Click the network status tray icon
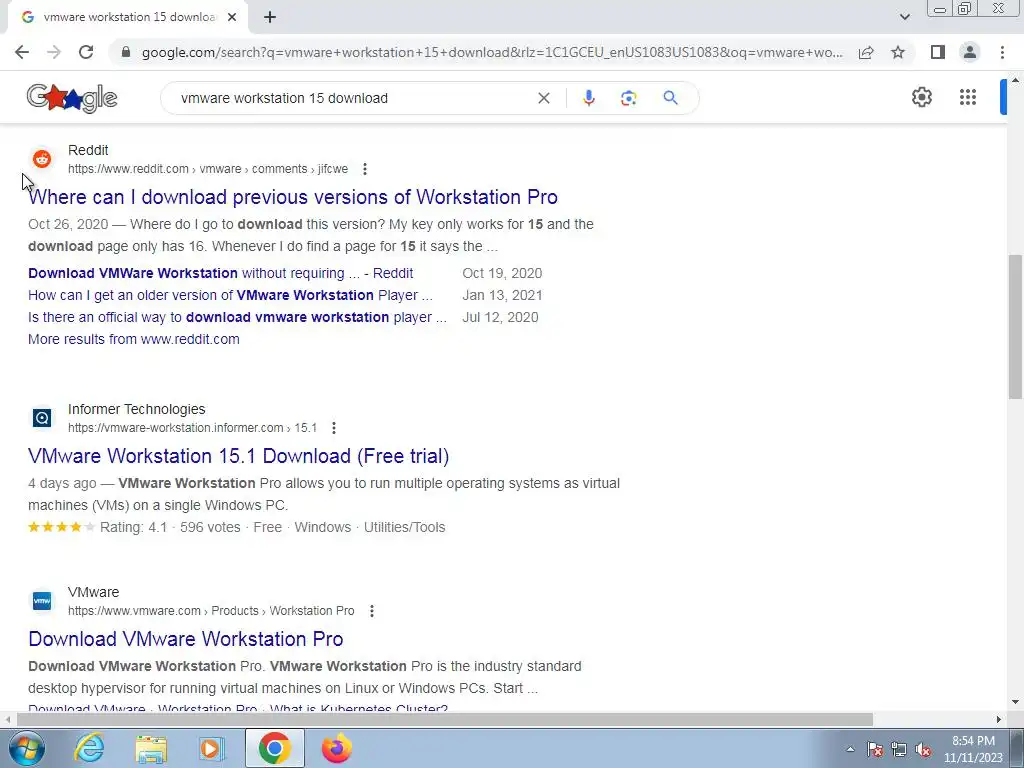 pos(899,749)
